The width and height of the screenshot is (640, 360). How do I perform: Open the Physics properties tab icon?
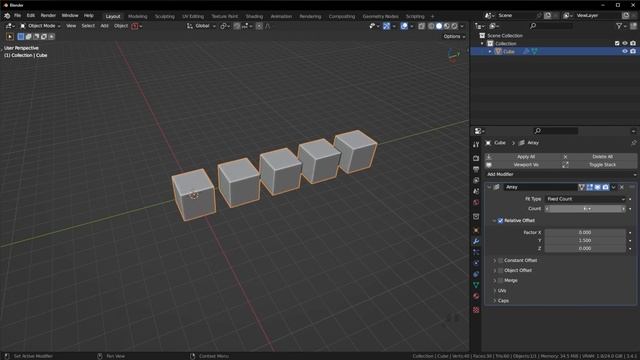coord(476,263)
